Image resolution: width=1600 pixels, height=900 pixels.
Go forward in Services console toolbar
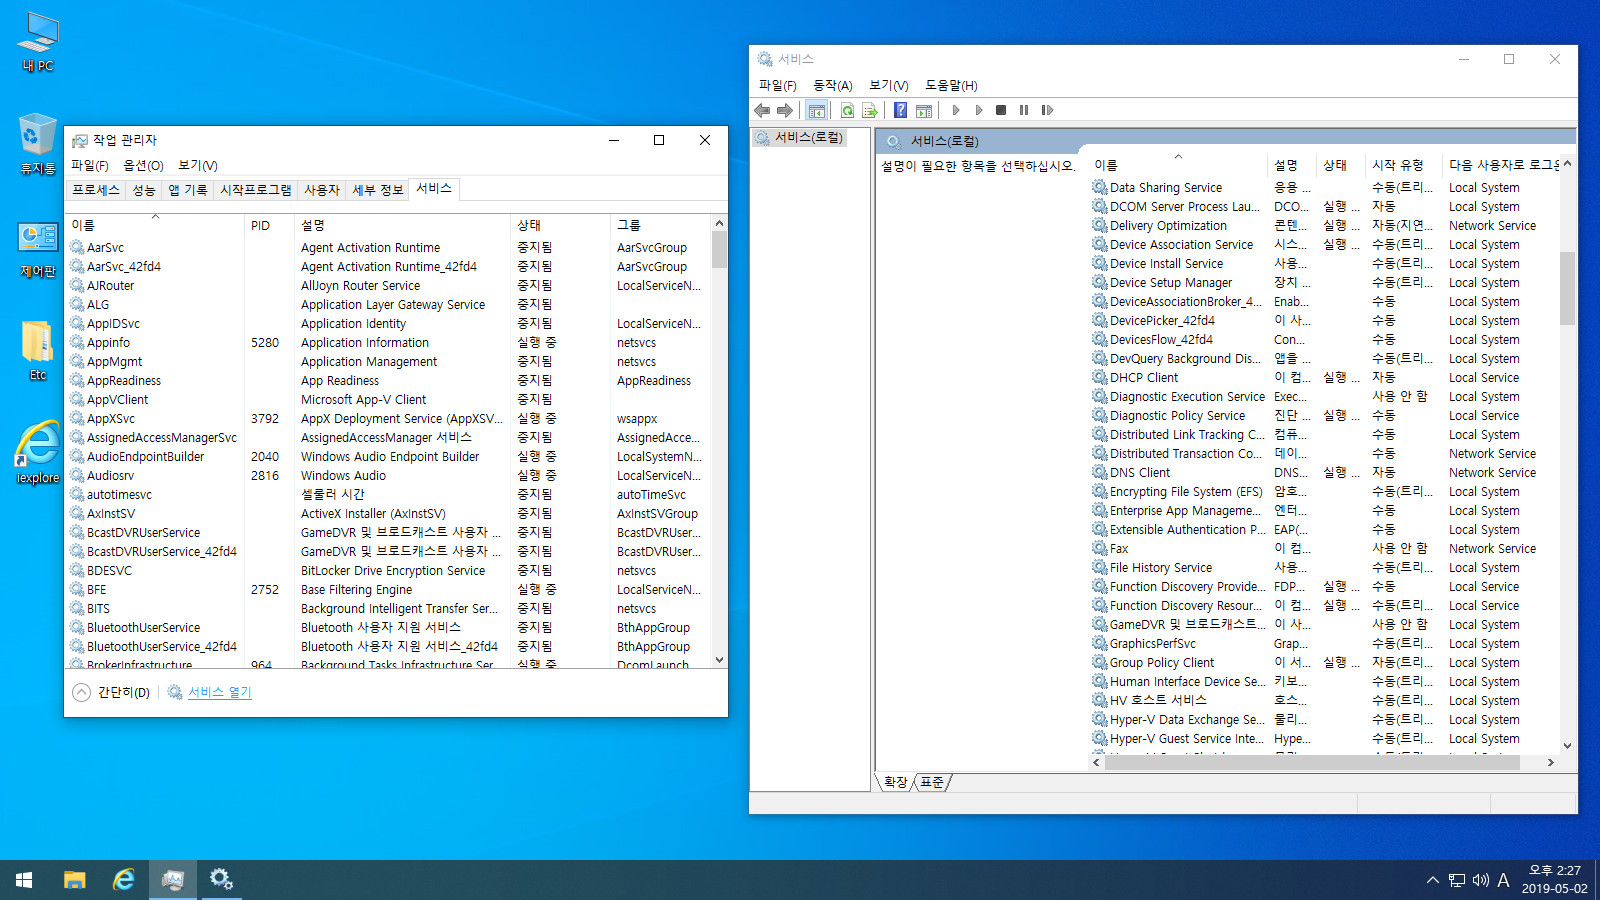[785, 110]
